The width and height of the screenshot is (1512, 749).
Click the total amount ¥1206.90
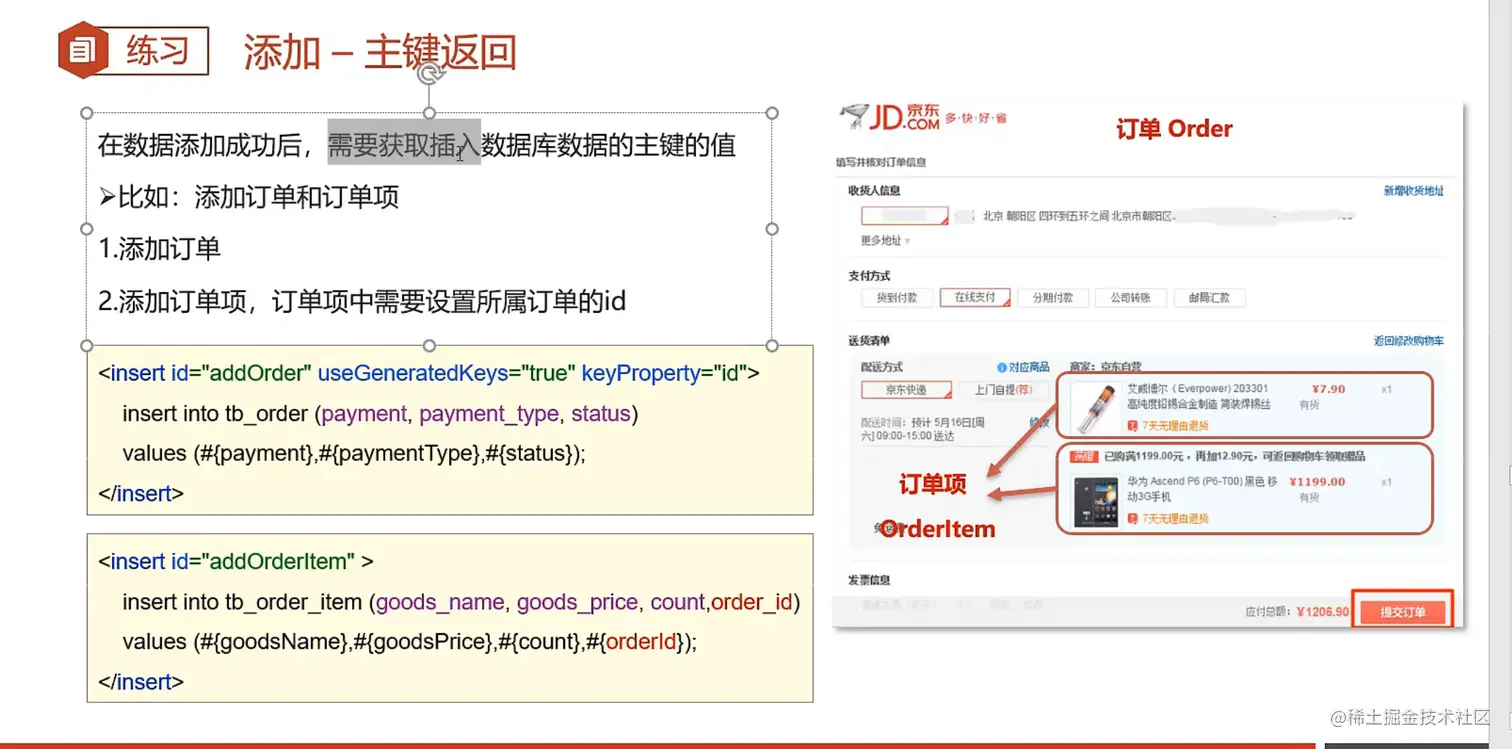[x=1323, y=612]
